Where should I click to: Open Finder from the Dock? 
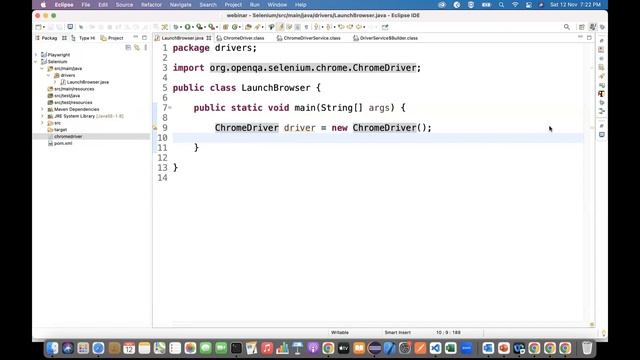52,348
